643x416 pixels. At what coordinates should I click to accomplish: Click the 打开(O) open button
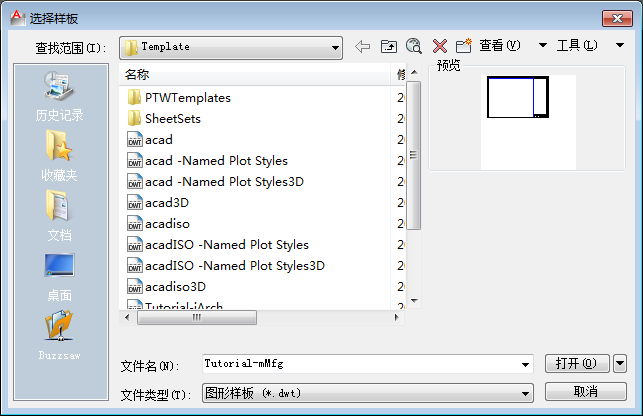click(x=577, y=363)
